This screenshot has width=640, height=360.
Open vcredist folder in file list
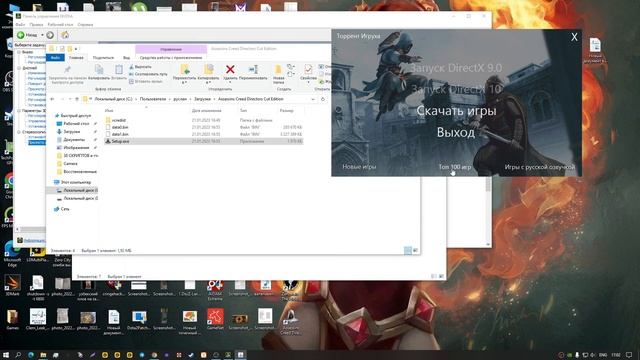point(204,120)
